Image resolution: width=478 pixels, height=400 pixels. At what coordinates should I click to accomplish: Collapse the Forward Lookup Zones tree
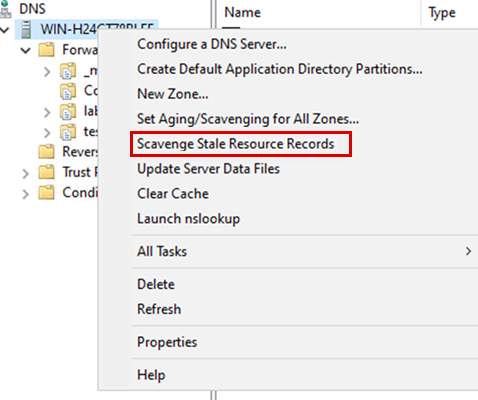click(x=26, y=51)
